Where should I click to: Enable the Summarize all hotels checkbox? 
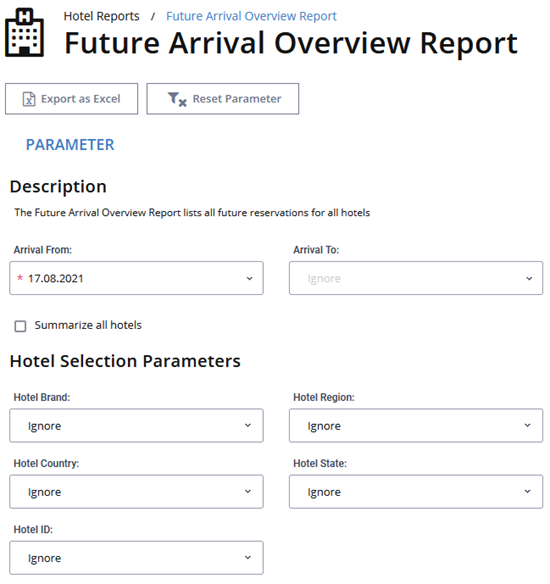coord(20,326)
